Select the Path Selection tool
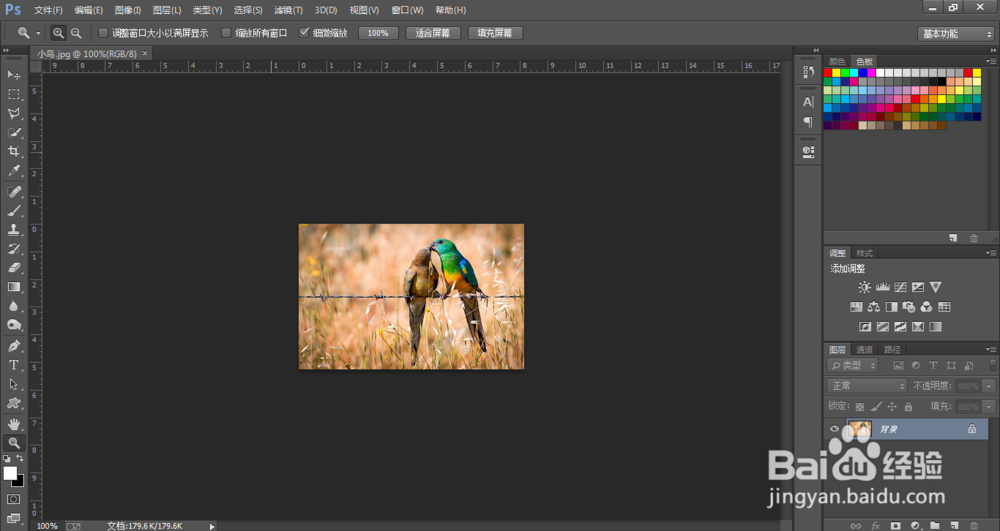 tap(13, 384)
